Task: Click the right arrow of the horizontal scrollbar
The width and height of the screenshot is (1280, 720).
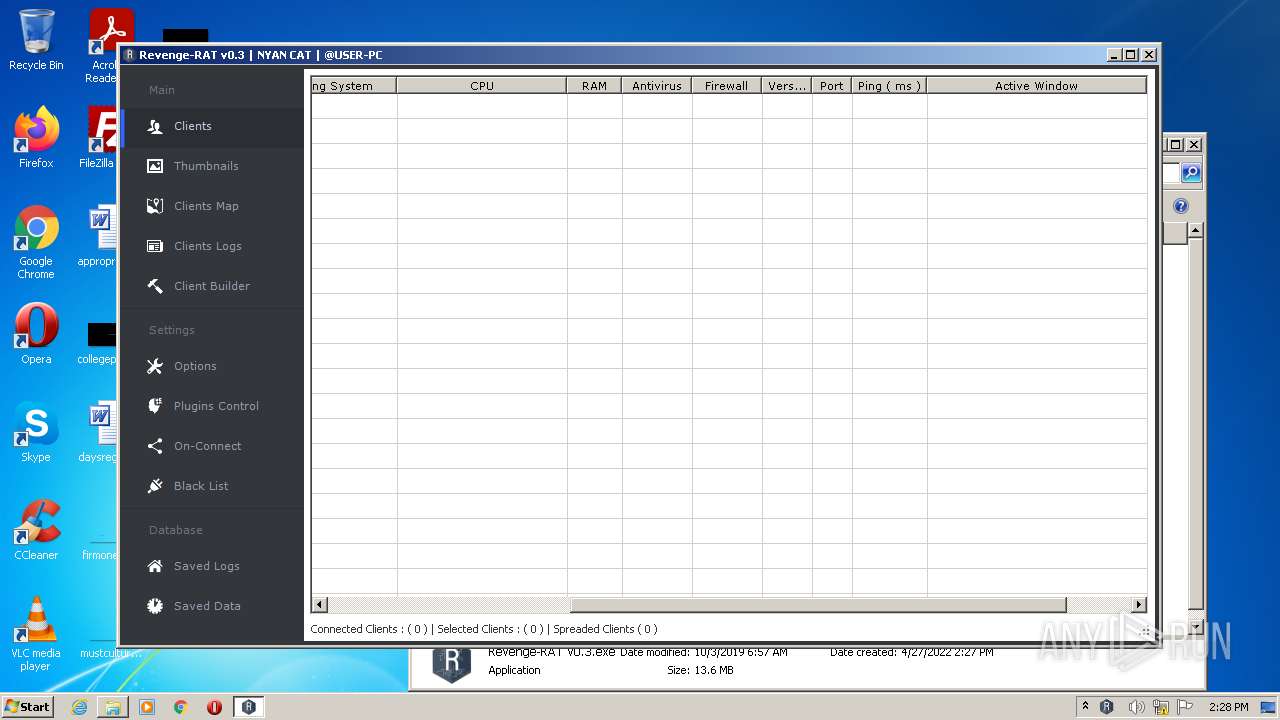Action: pos(1138,605)
